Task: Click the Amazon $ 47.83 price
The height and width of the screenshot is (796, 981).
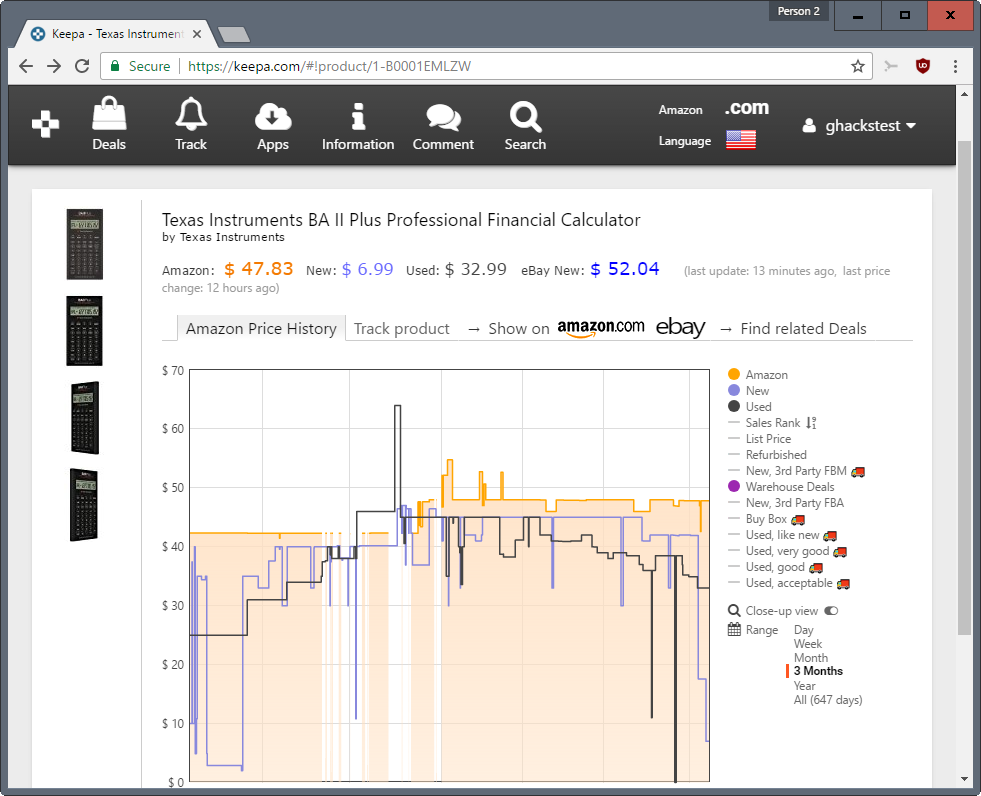Action: click(x=258, y=269)
